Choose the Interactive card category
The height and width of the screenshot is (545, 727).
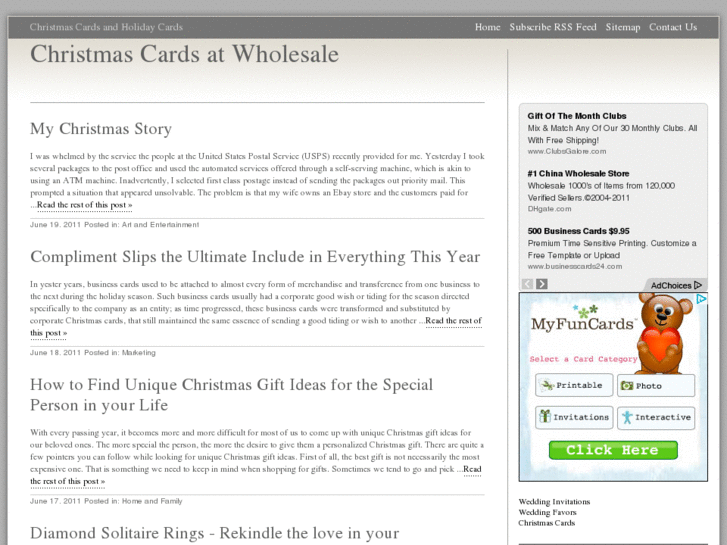(656, 417)
